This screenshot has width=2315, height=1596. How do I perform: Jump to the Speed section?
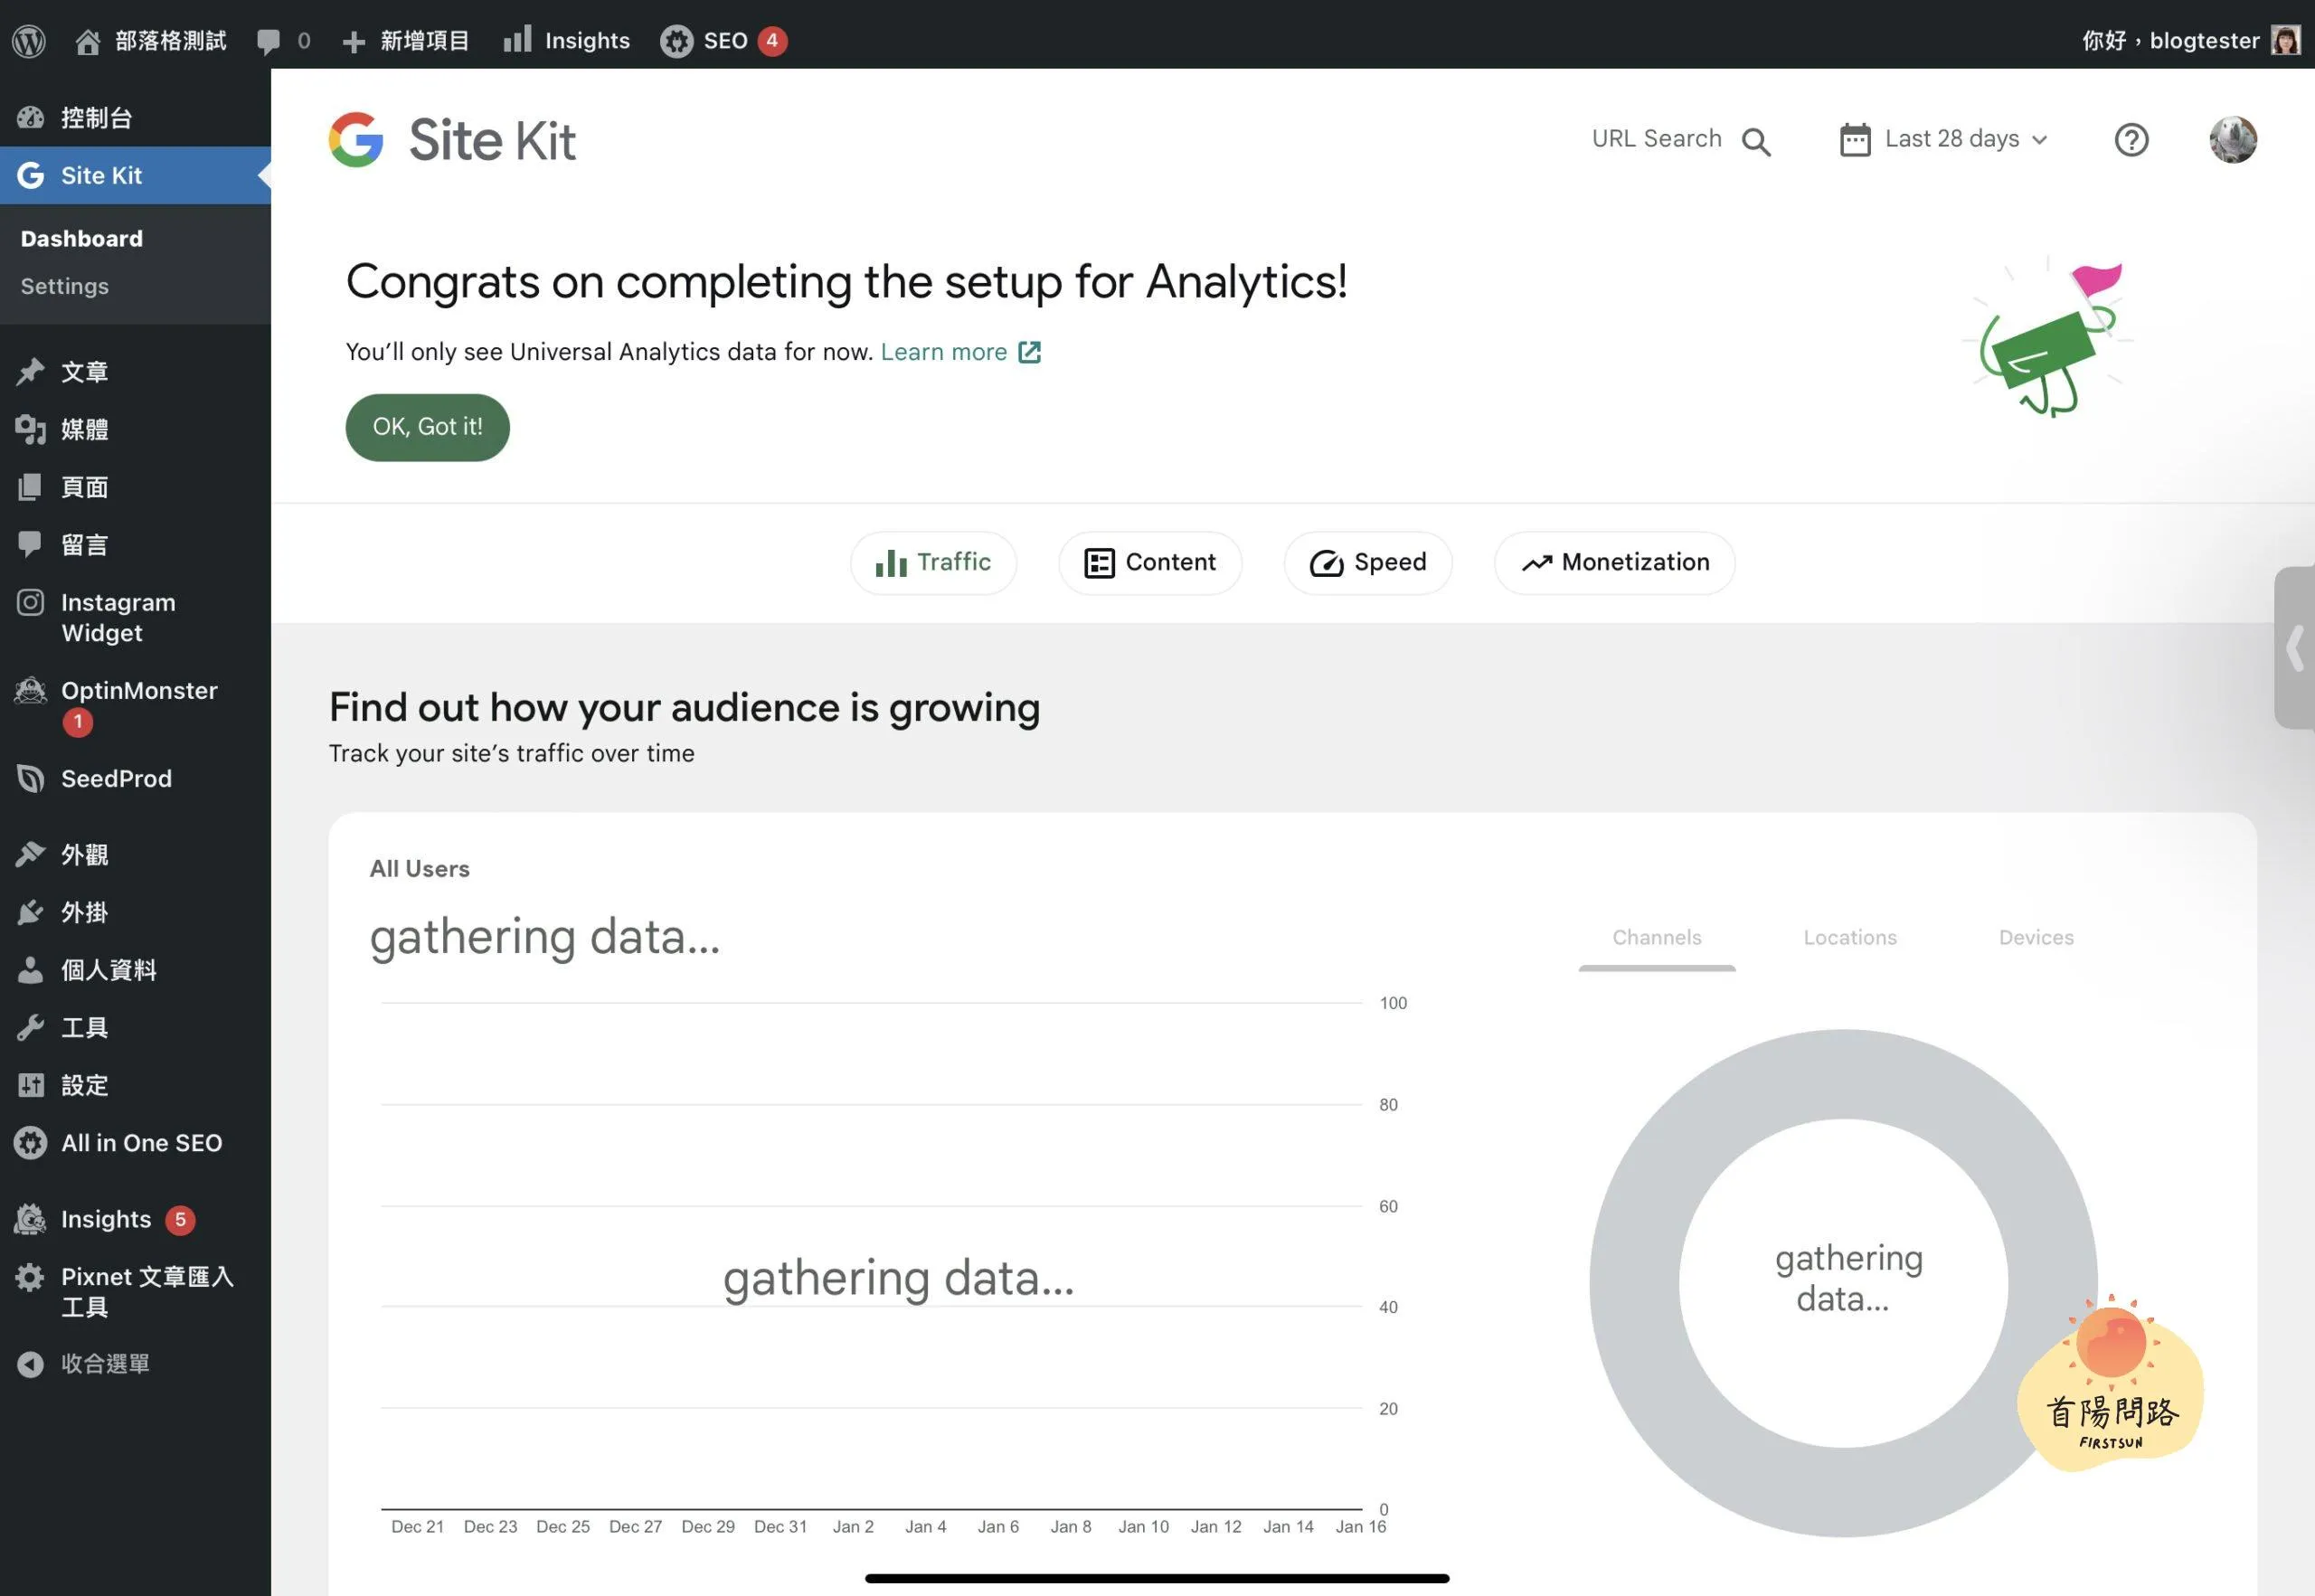[1367, 562]
